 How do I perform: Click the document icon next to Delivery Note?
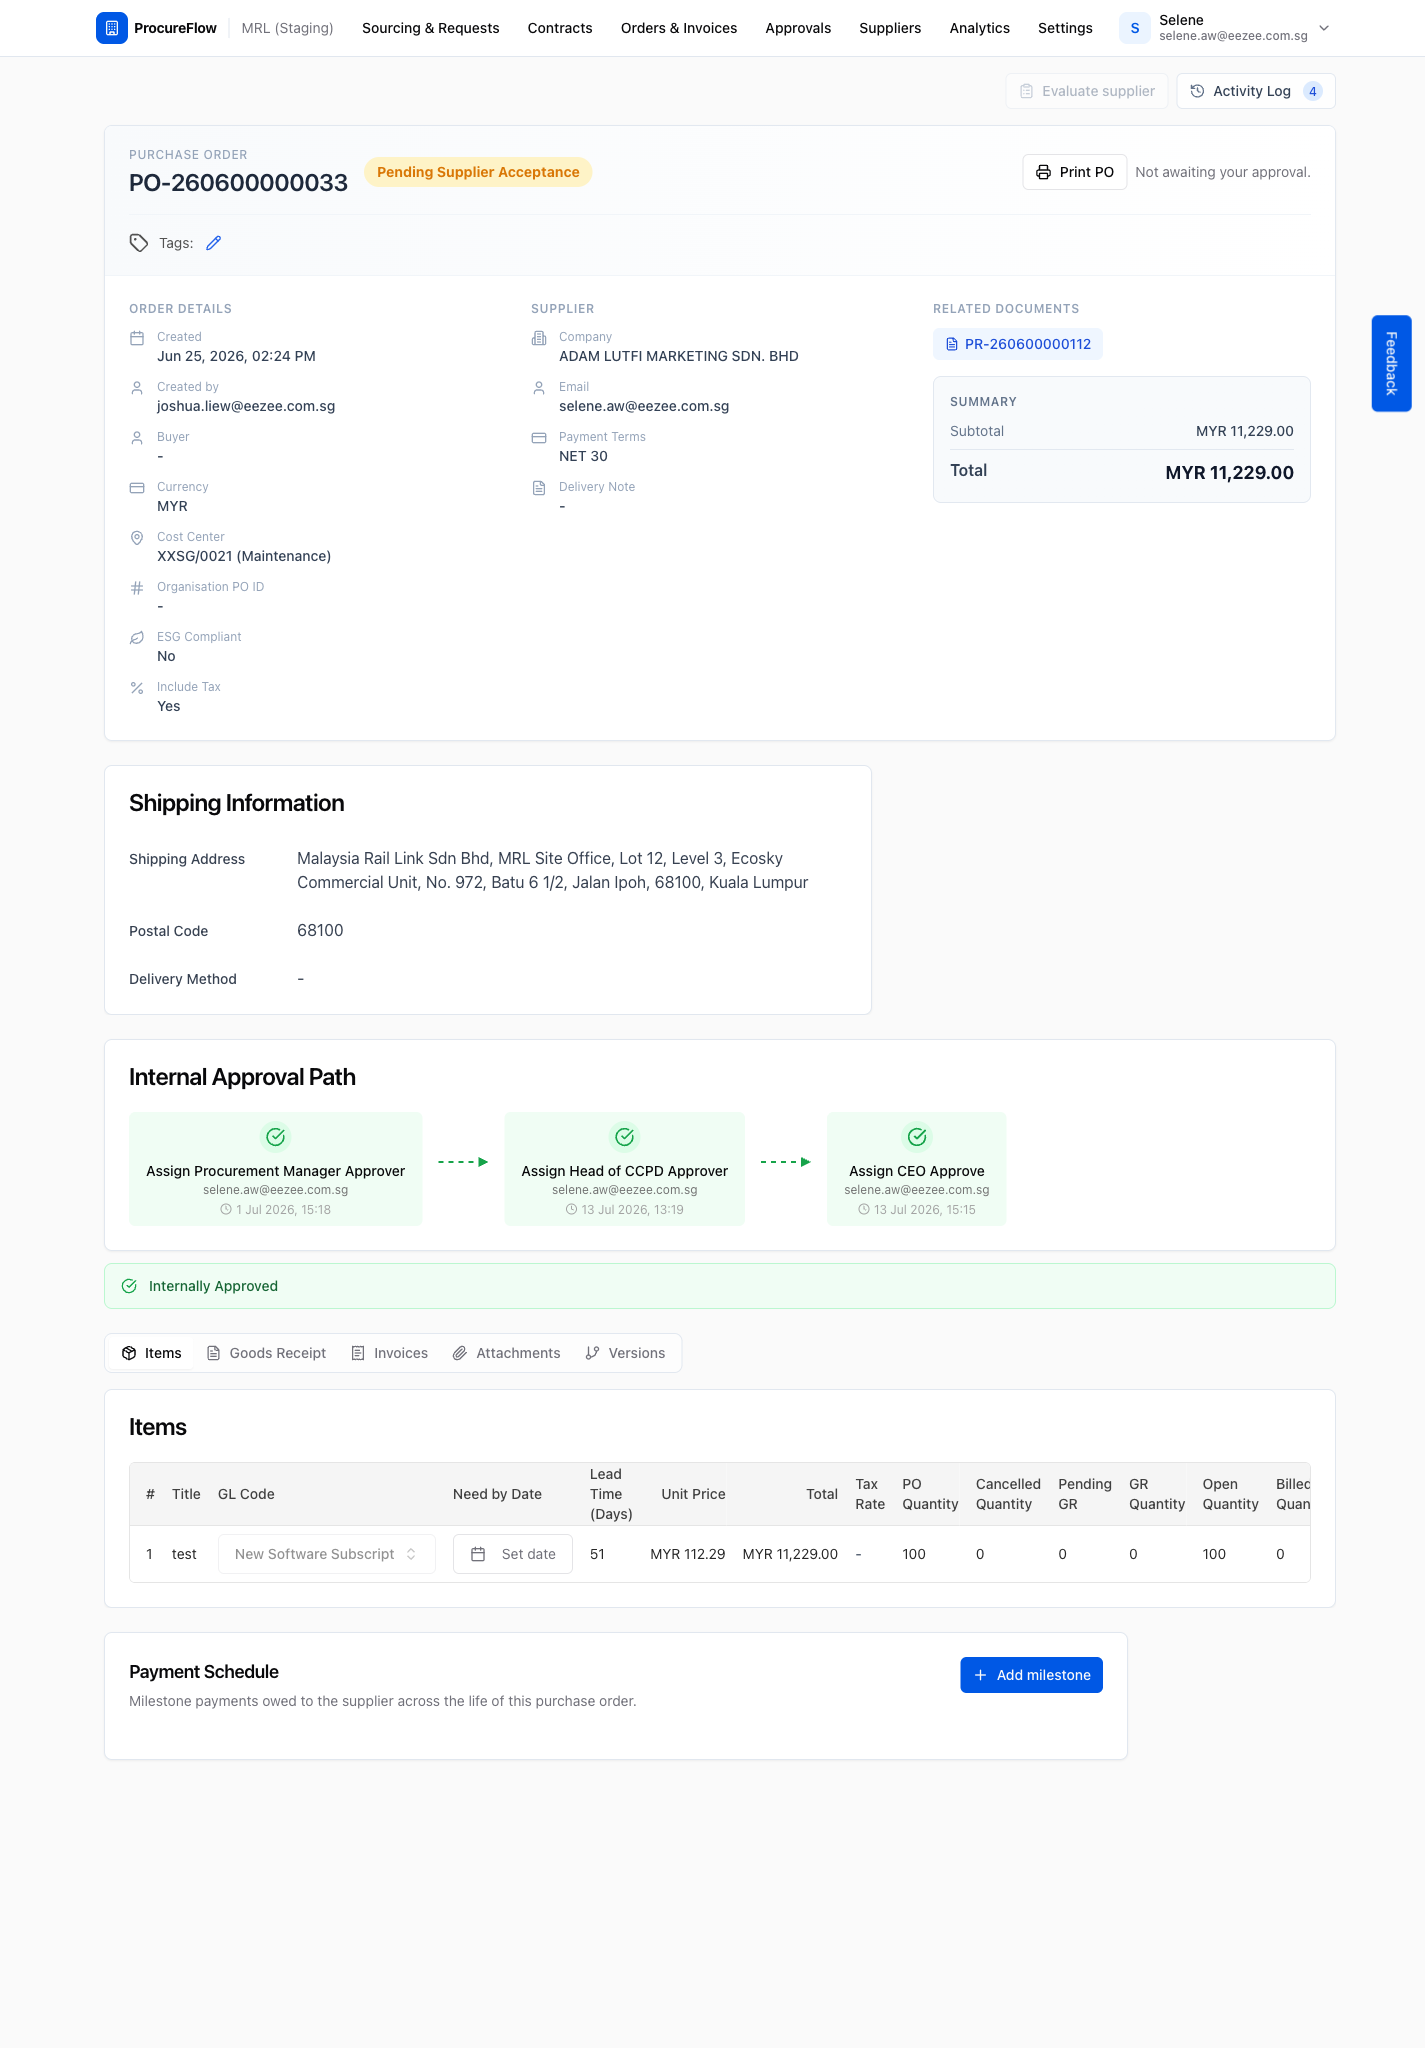(539, 488)
